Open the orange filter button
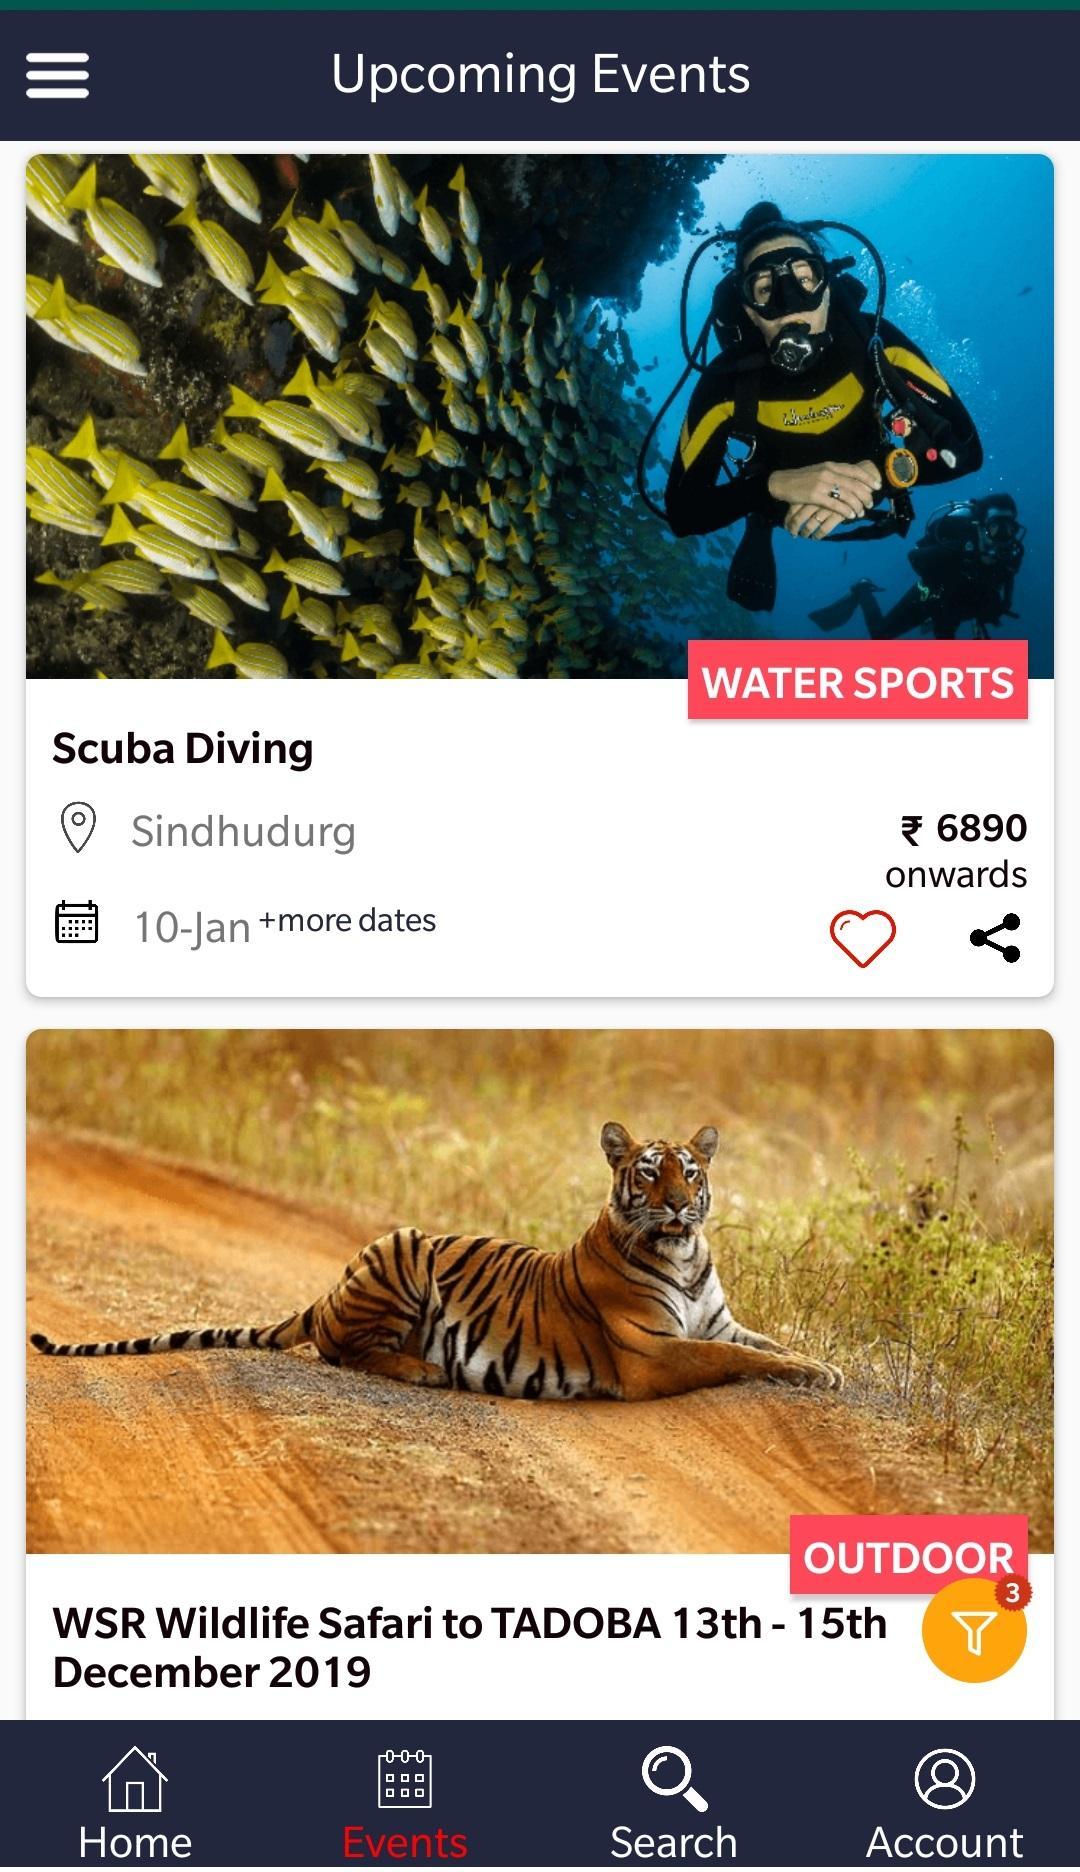This screenshot has width=1080, height=1872. (x=974, y=1631)
